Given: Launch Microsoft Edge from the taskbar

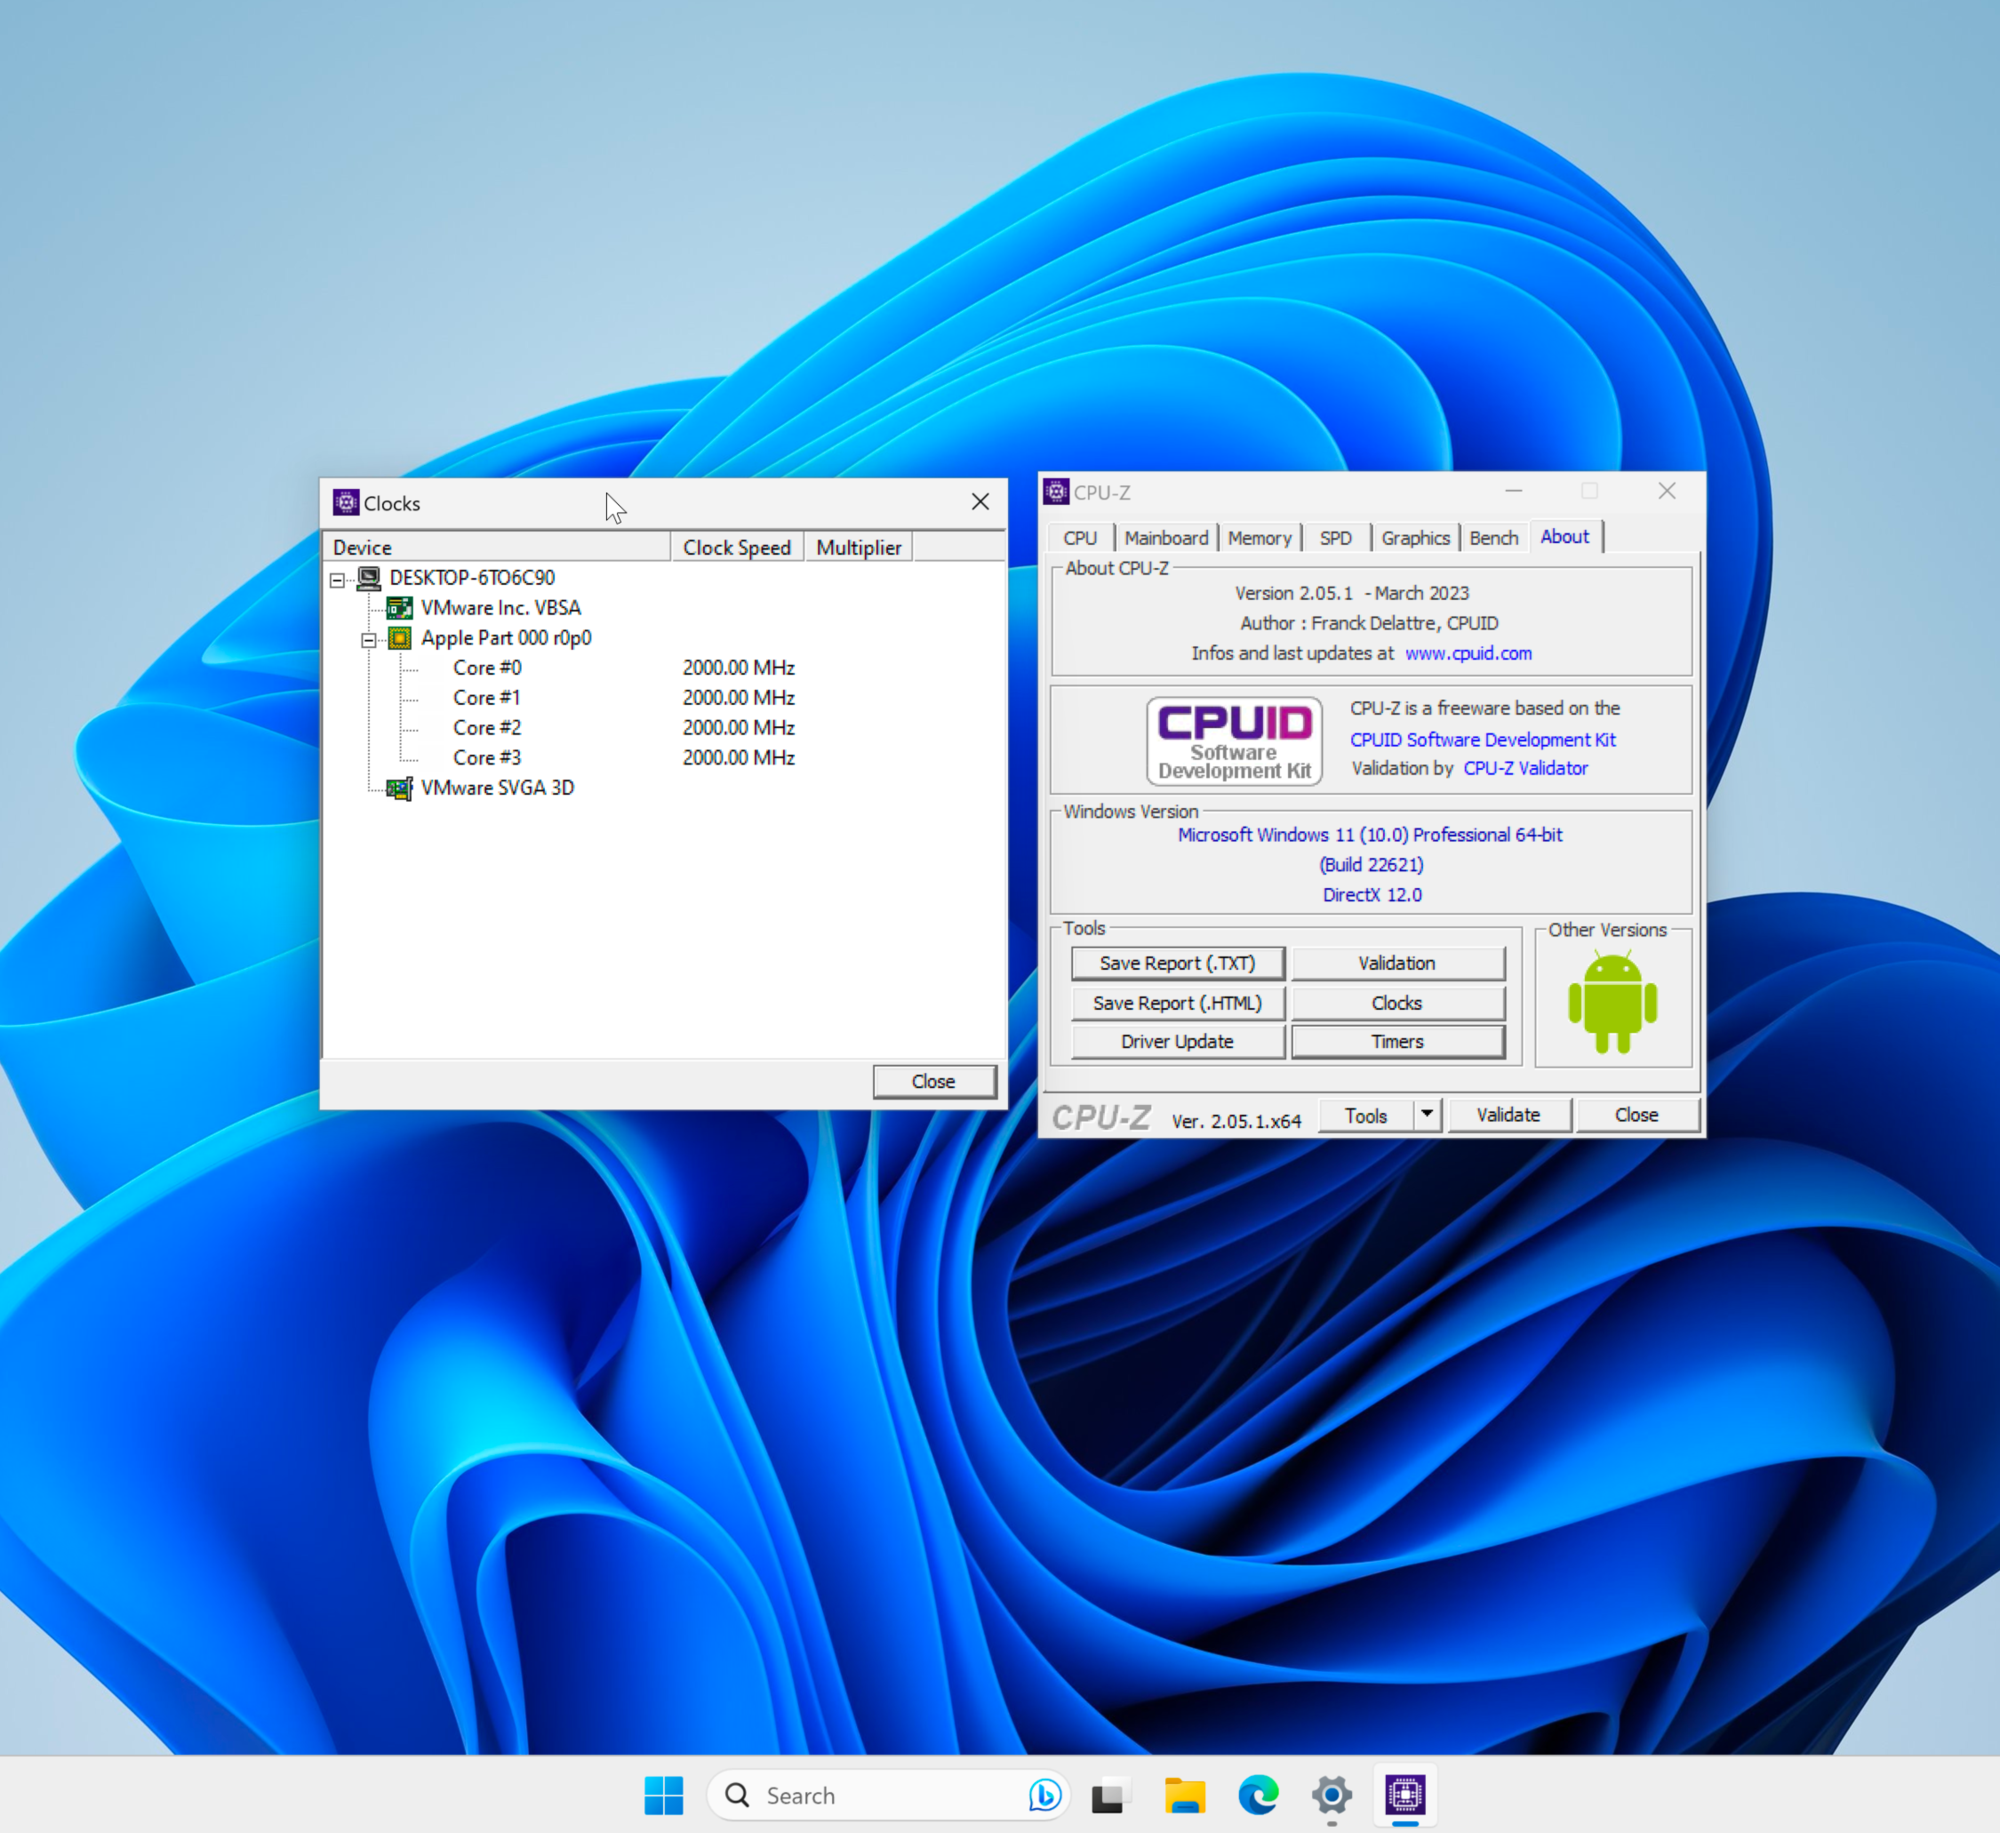Looking at the screenshot, I should (1258, 1795).
